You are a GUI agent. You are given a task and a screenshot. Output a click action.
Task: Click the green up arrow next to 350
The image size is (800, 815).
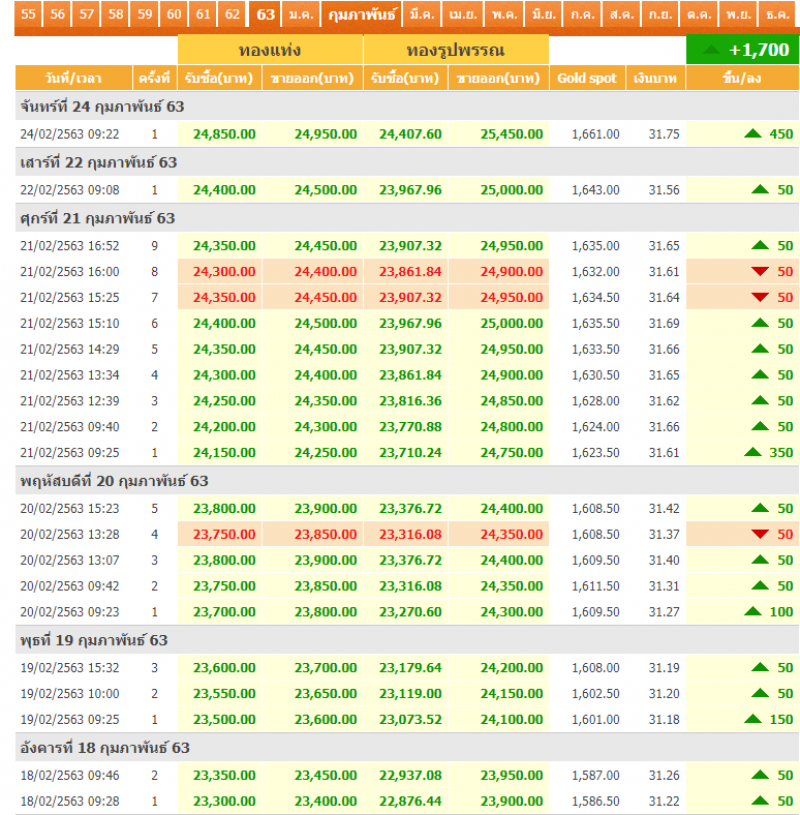tap(753, 452)
